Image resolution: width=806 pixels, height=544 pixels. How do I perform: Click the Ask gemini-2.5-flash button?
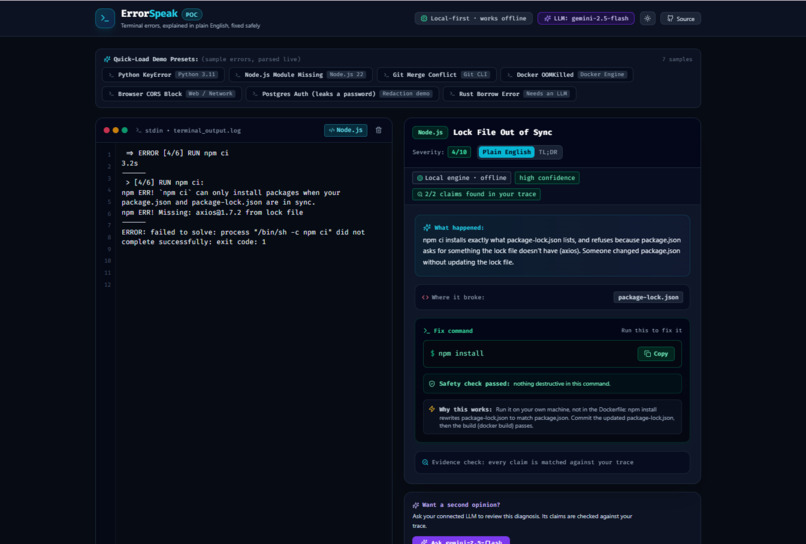point(461,540)
